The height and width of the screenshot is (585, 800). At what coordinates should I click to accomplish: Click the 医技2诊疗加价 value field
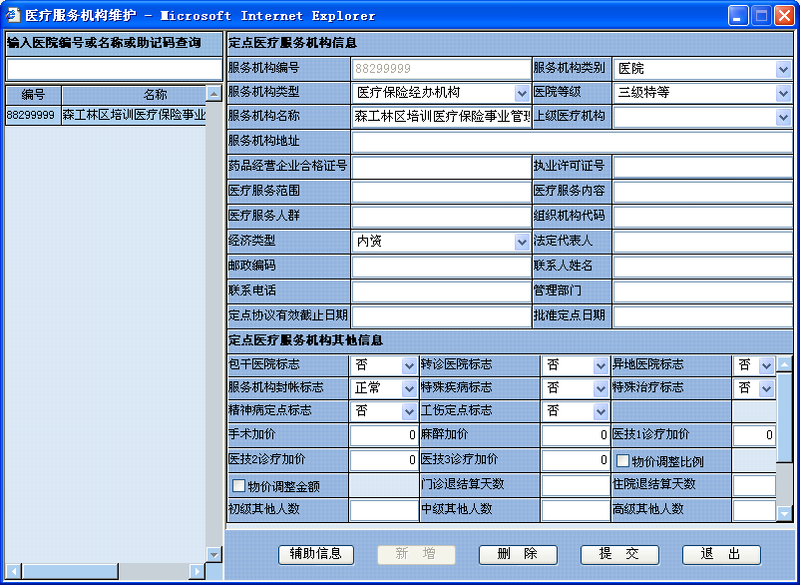384,460
